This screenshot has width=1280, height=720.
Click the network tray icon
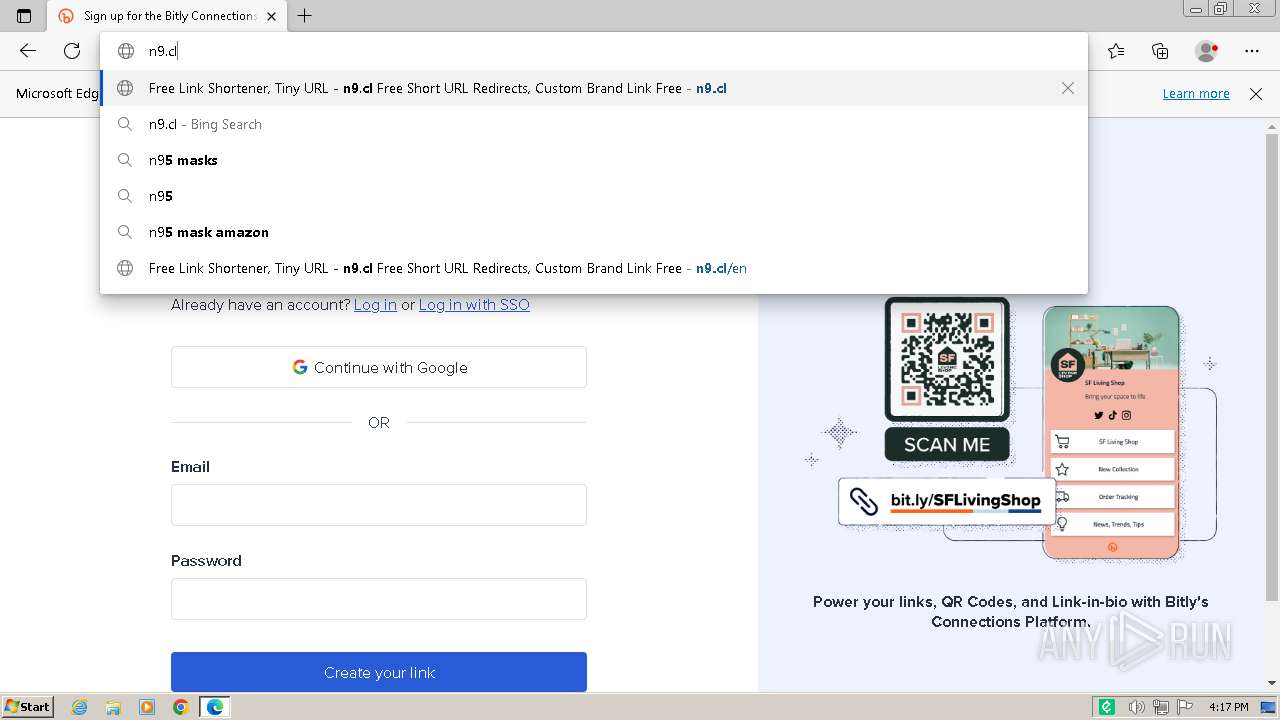[1162, 707]
